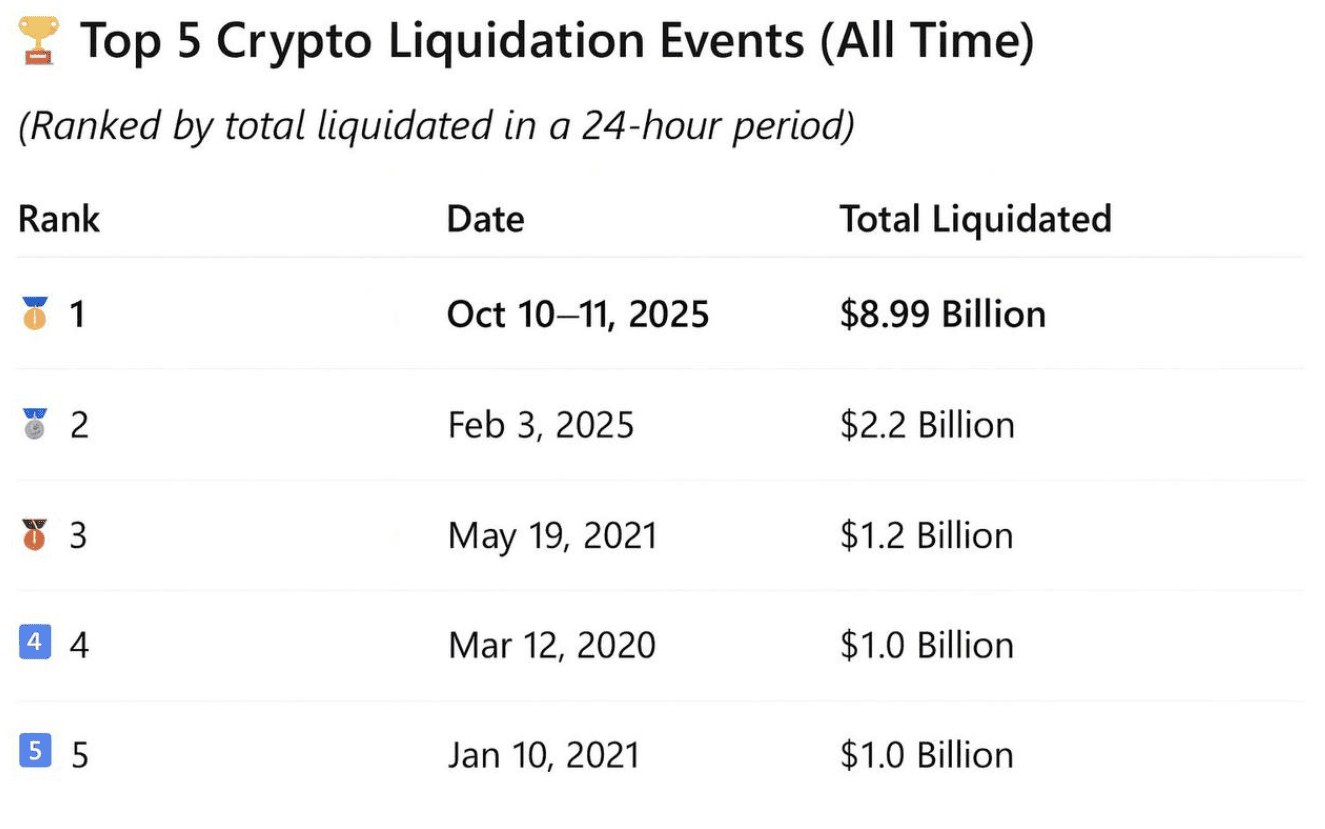Click the italic 24-hour period subtitle

click(436, 126)
